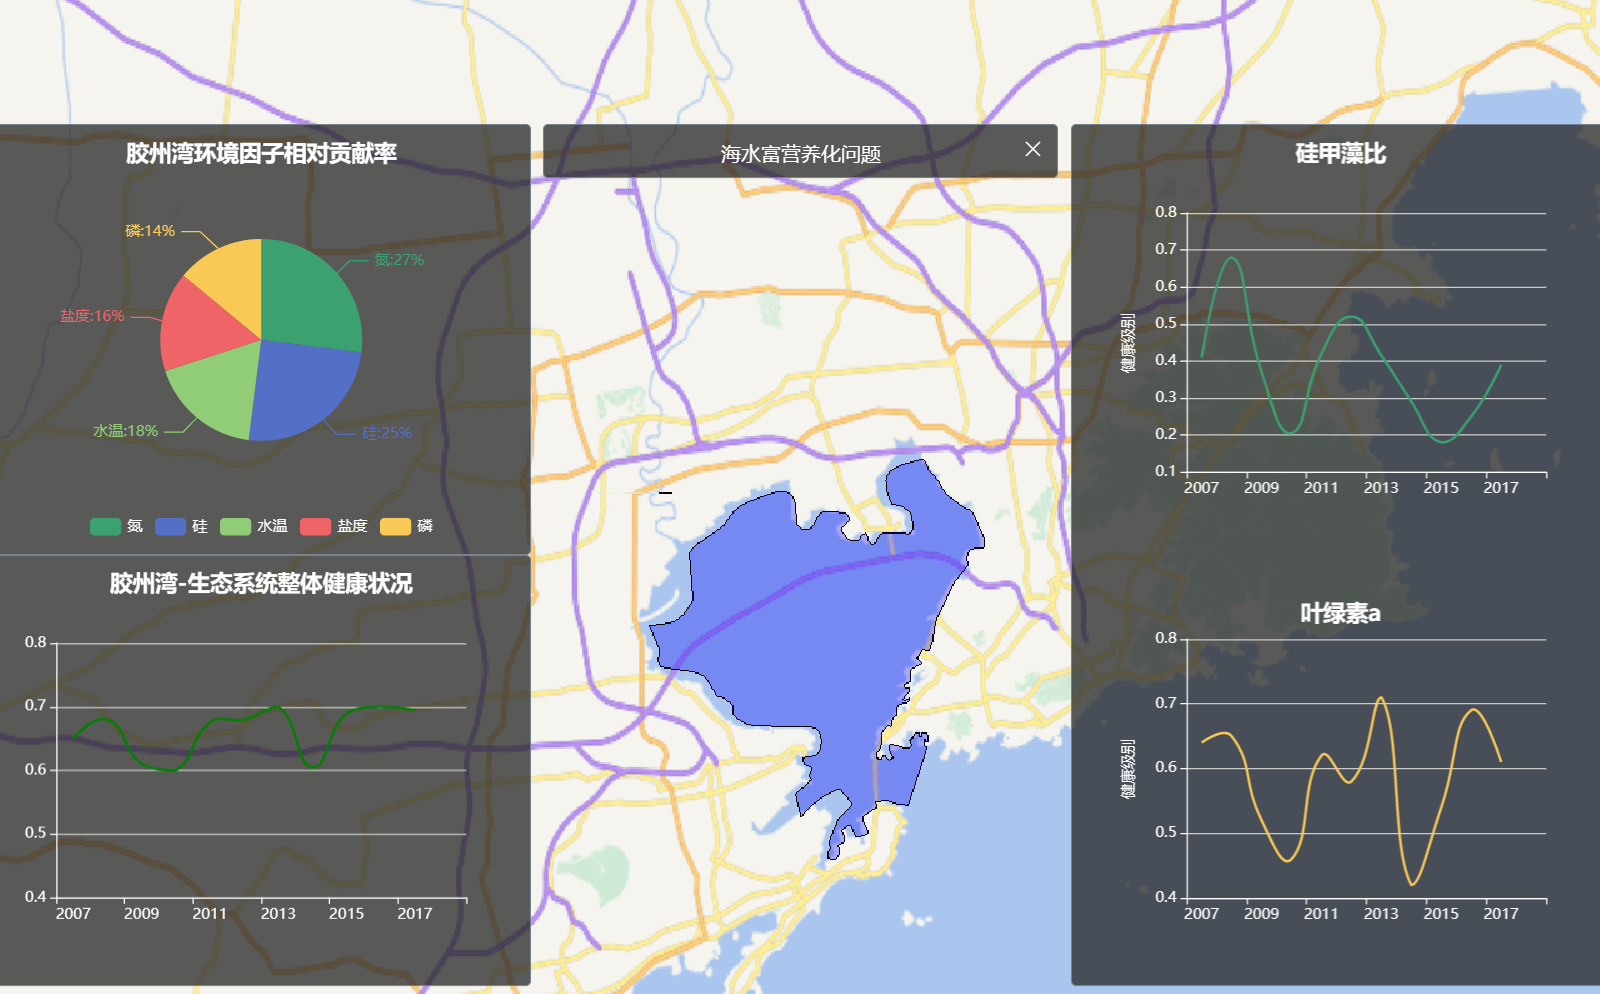The image size is (1600, 994).
Task: Click the 磷:14% pie label
Action: tap(150, 231)
